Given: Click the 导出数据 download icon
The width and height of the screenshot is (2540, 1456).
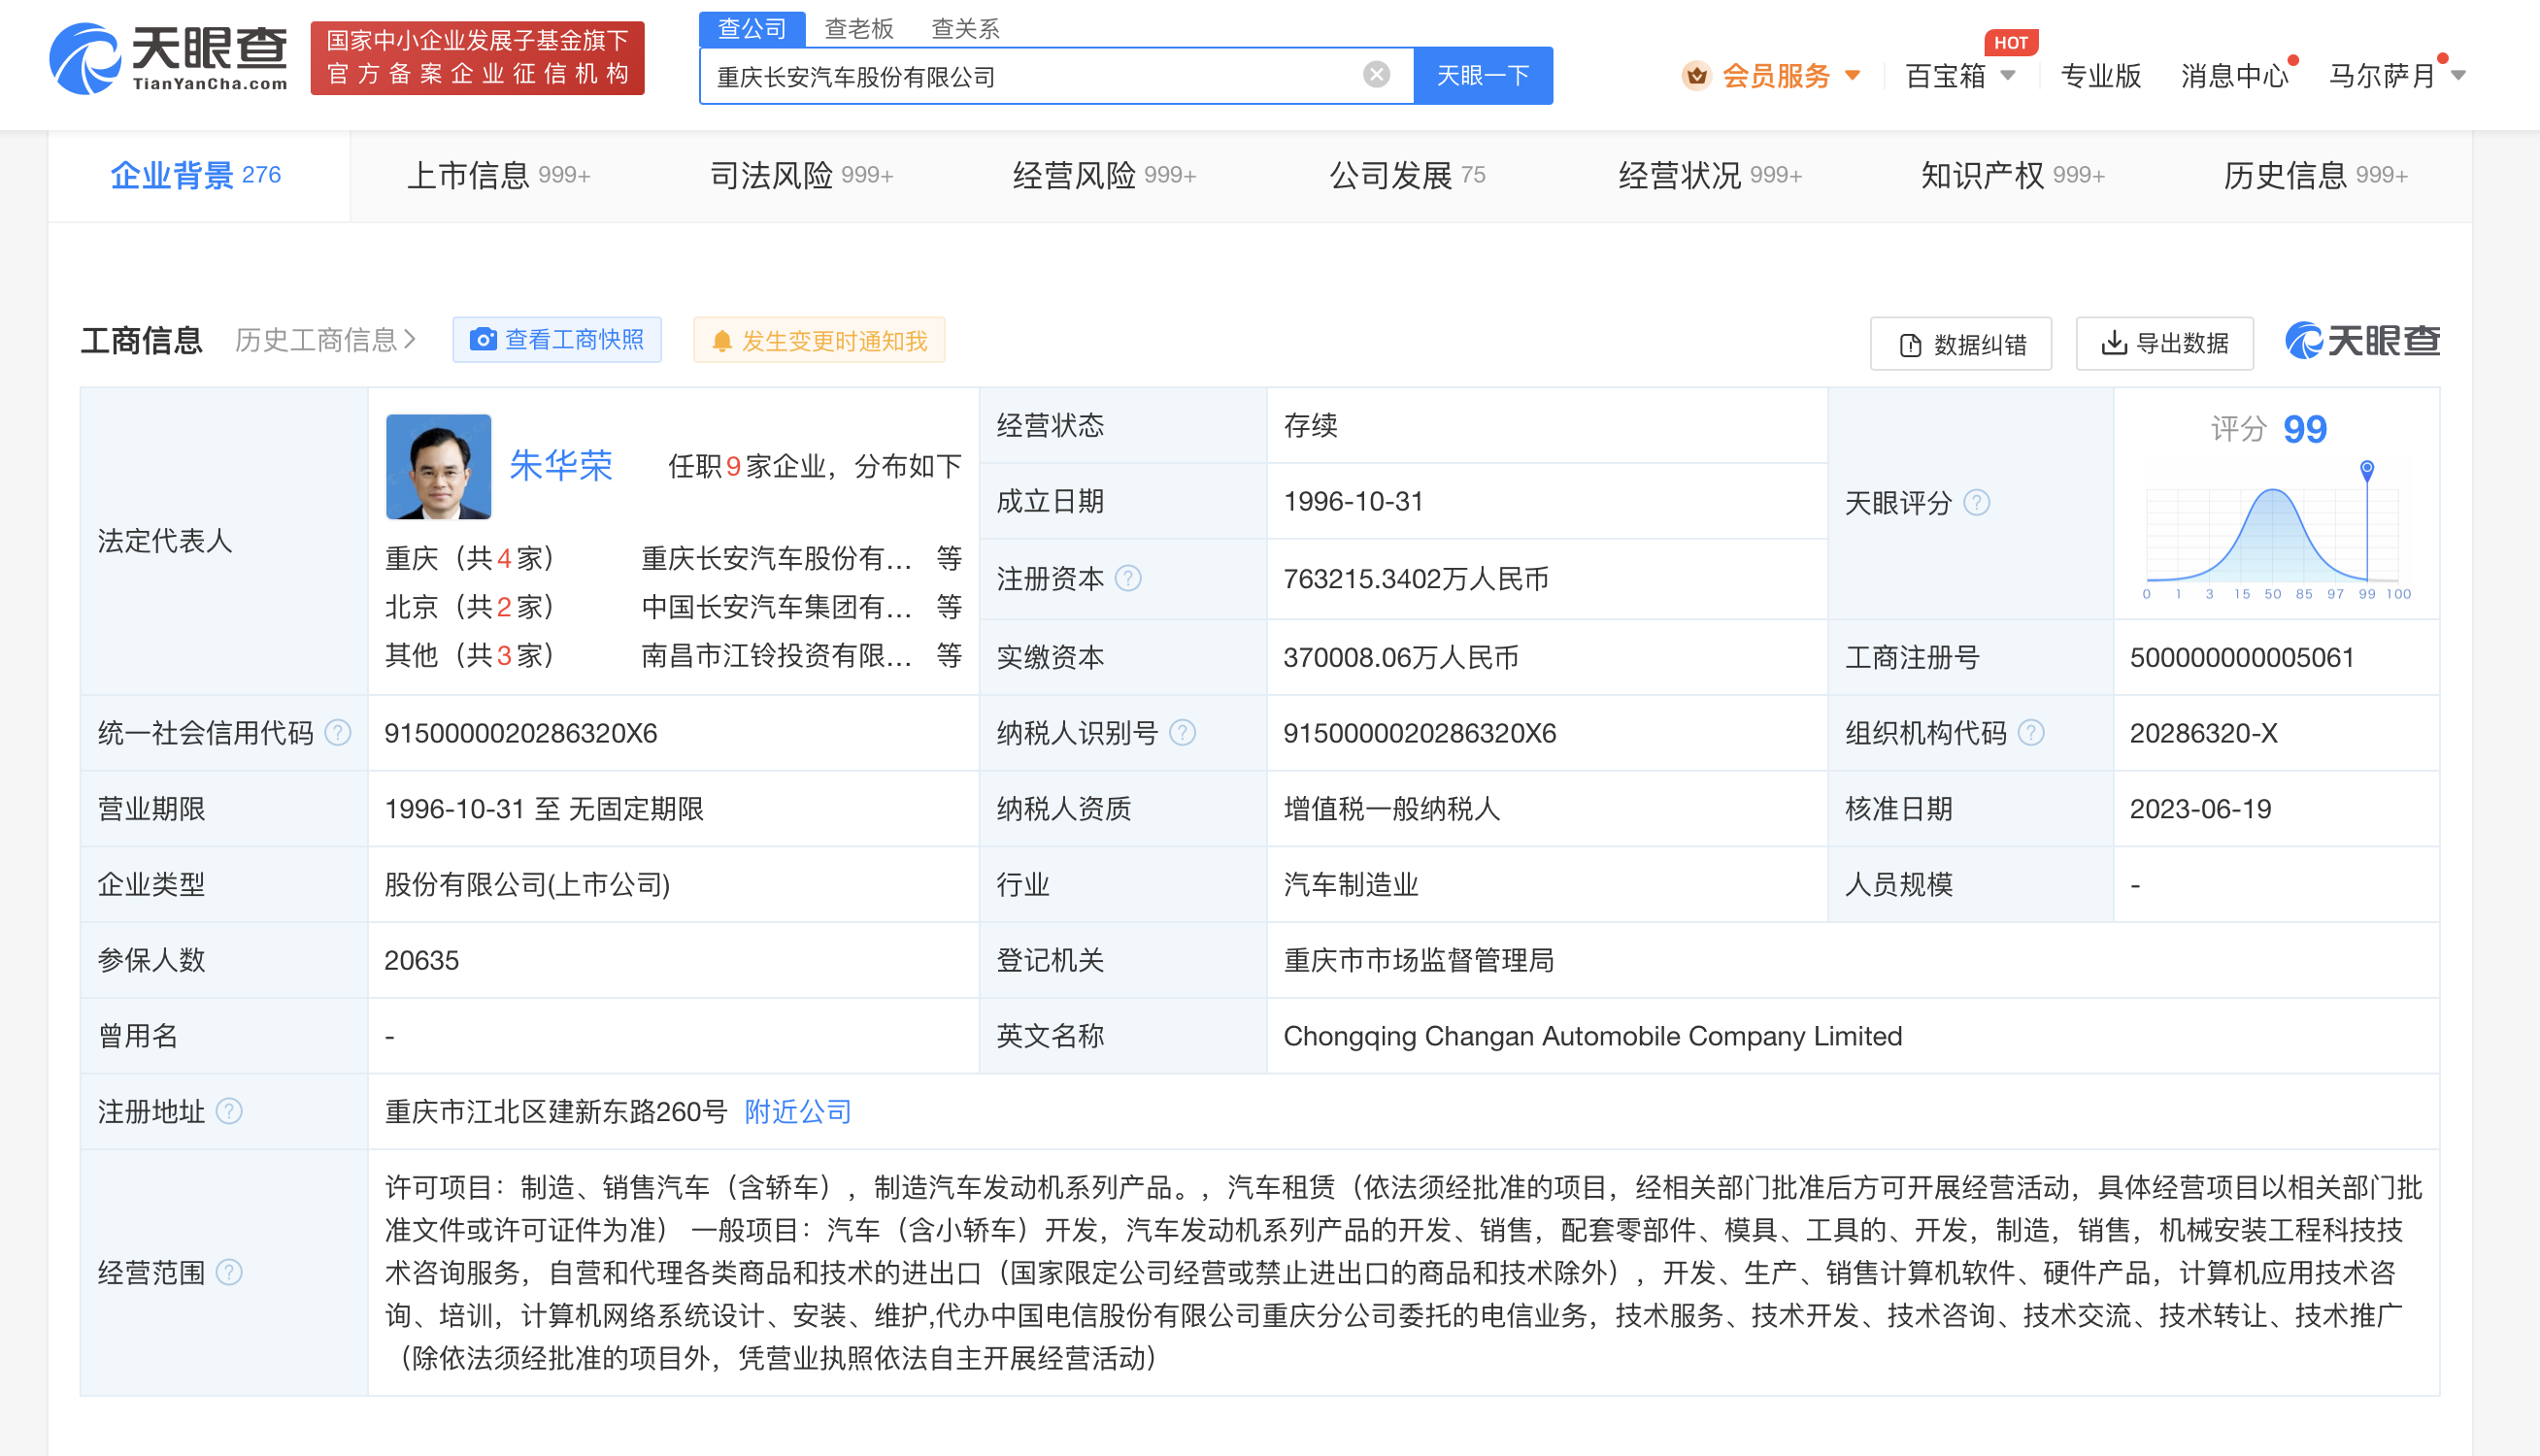Looking at the screenshot, I should [2113, 344].
